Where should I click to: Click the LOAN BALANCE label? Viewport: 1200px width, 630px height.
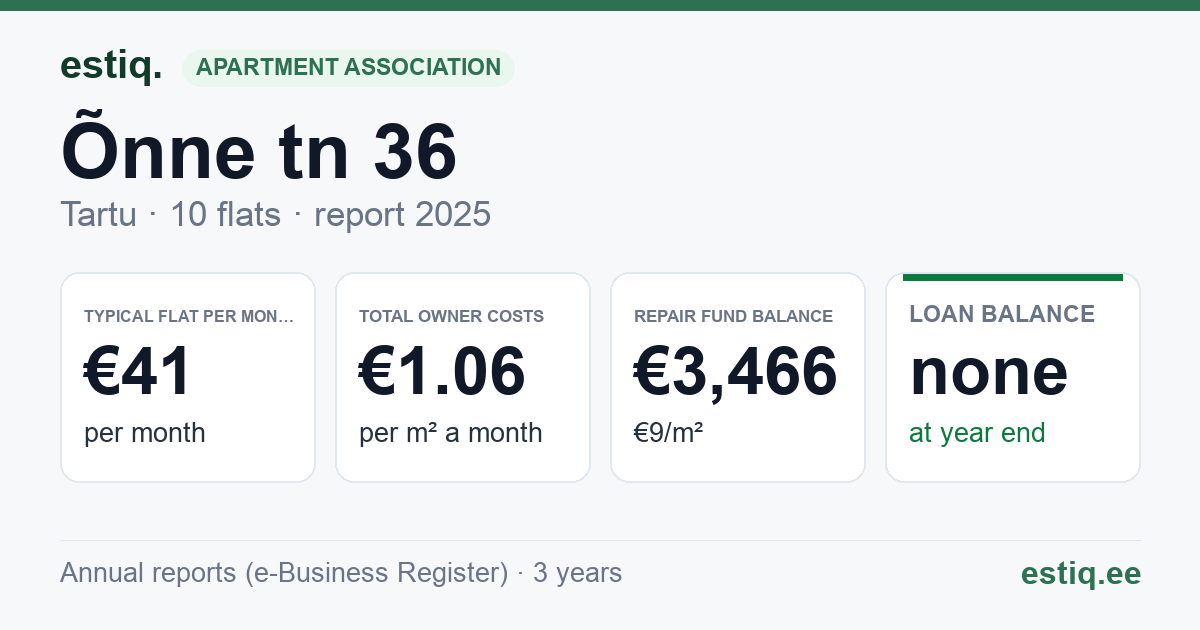1002,314
